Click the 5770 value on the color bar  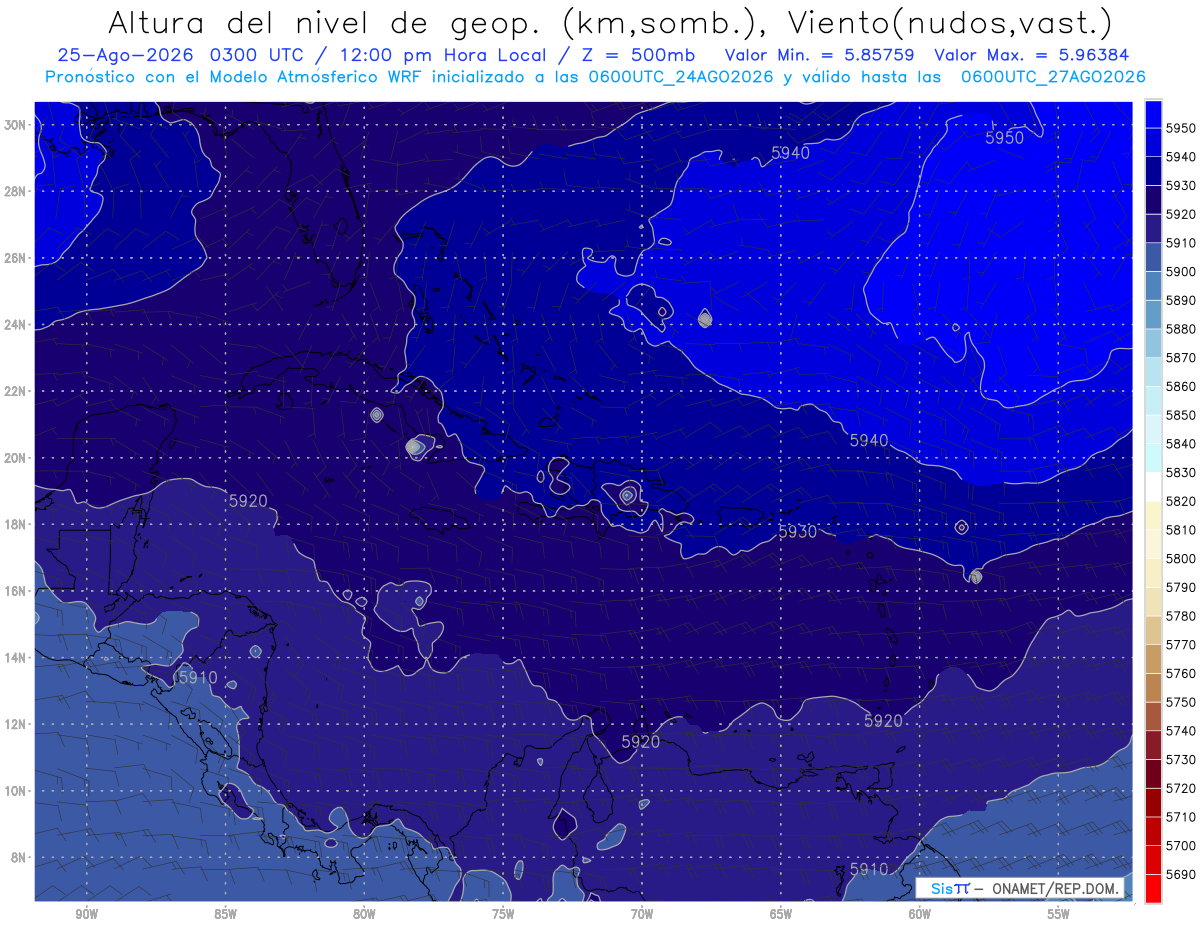click(x=1181, y=645)
